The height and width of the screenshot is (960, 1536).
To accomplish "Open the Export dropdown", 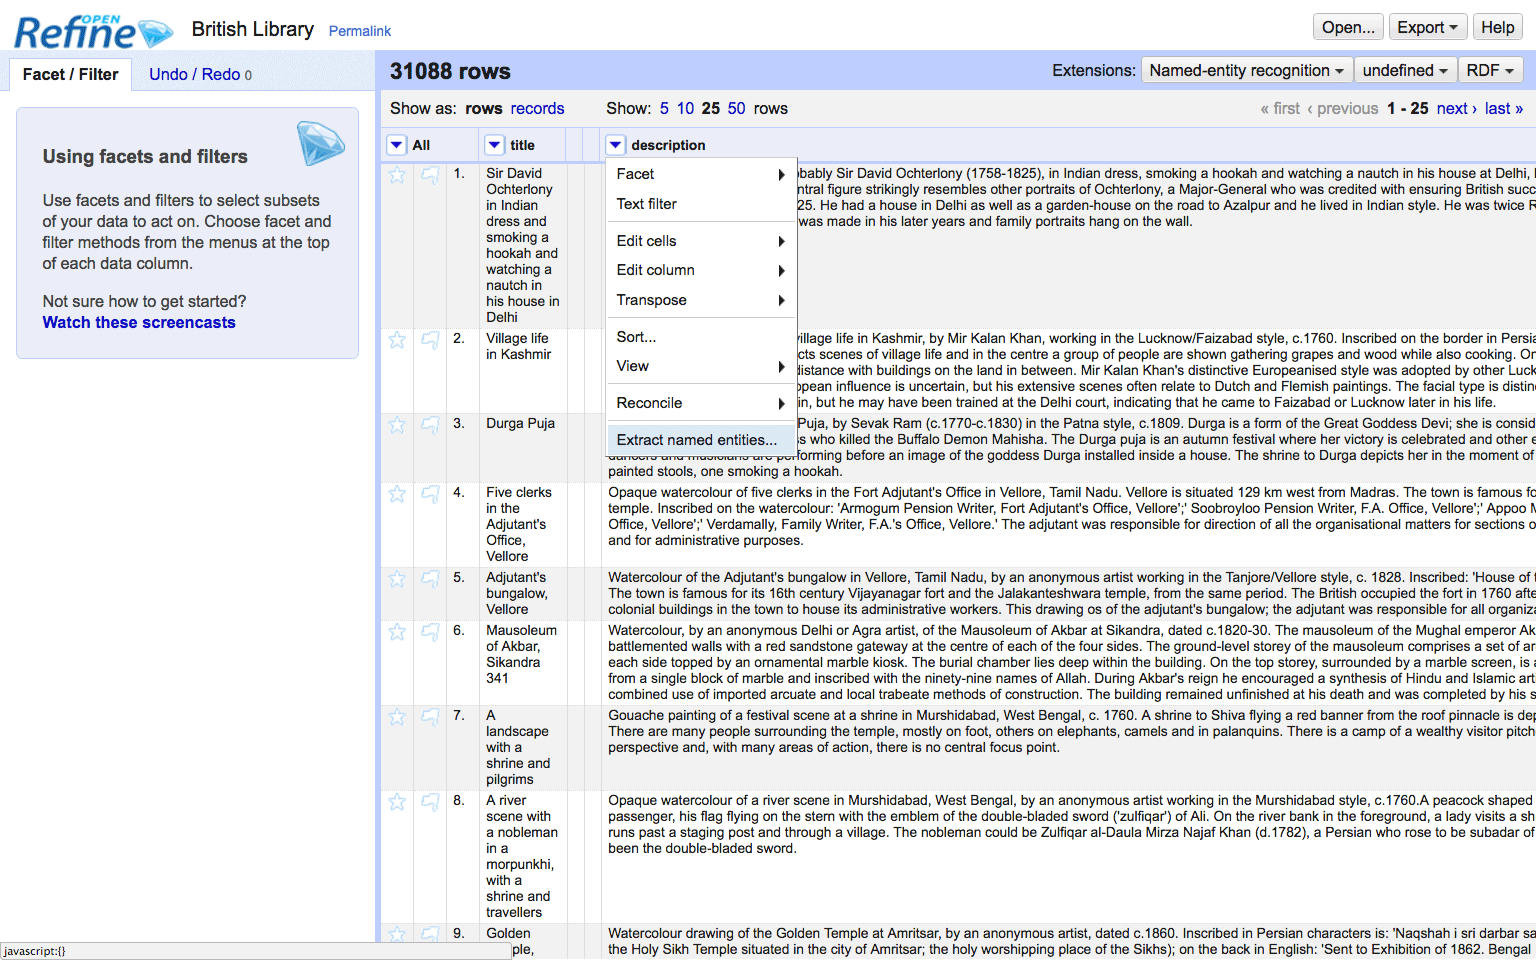I will click(1427, 27).
